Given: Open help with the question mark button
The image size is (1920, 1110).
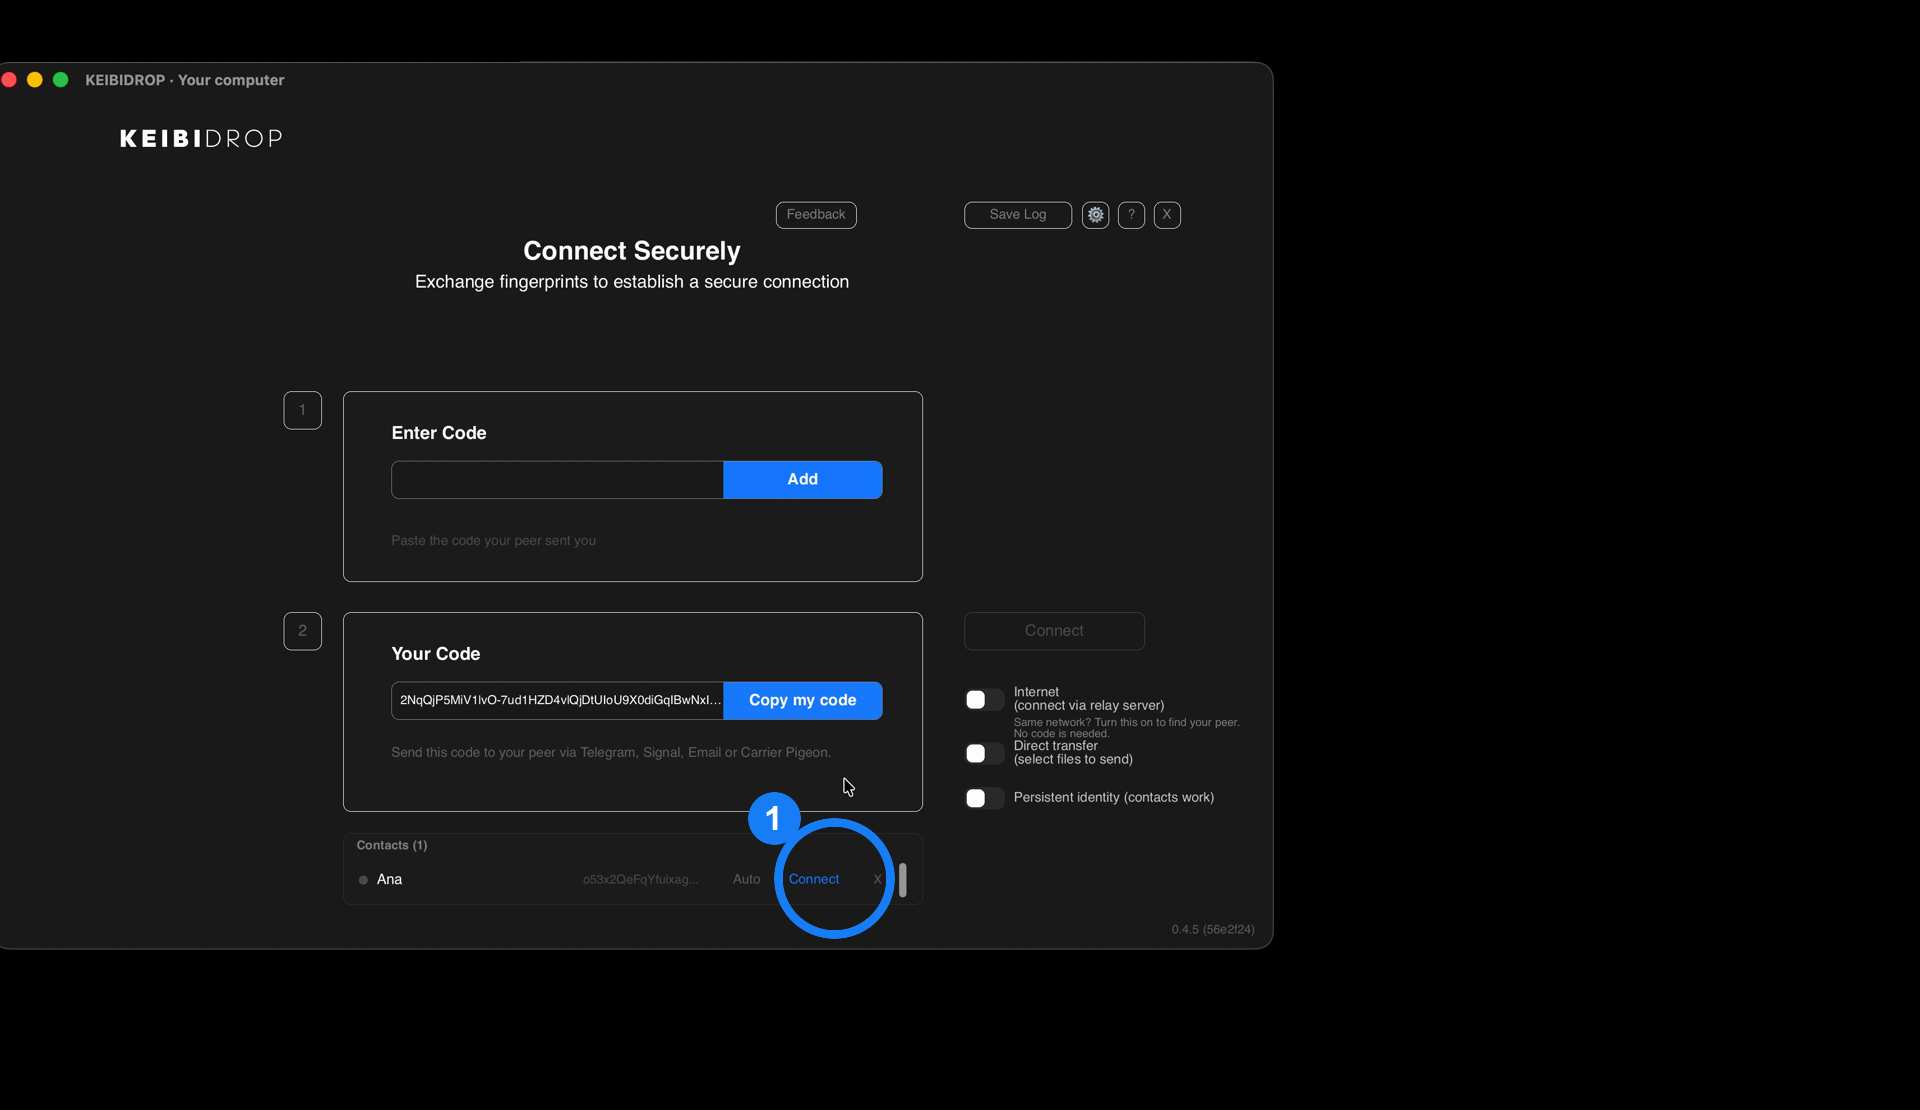Looking at the screenshot, I should click(1131, 215).
